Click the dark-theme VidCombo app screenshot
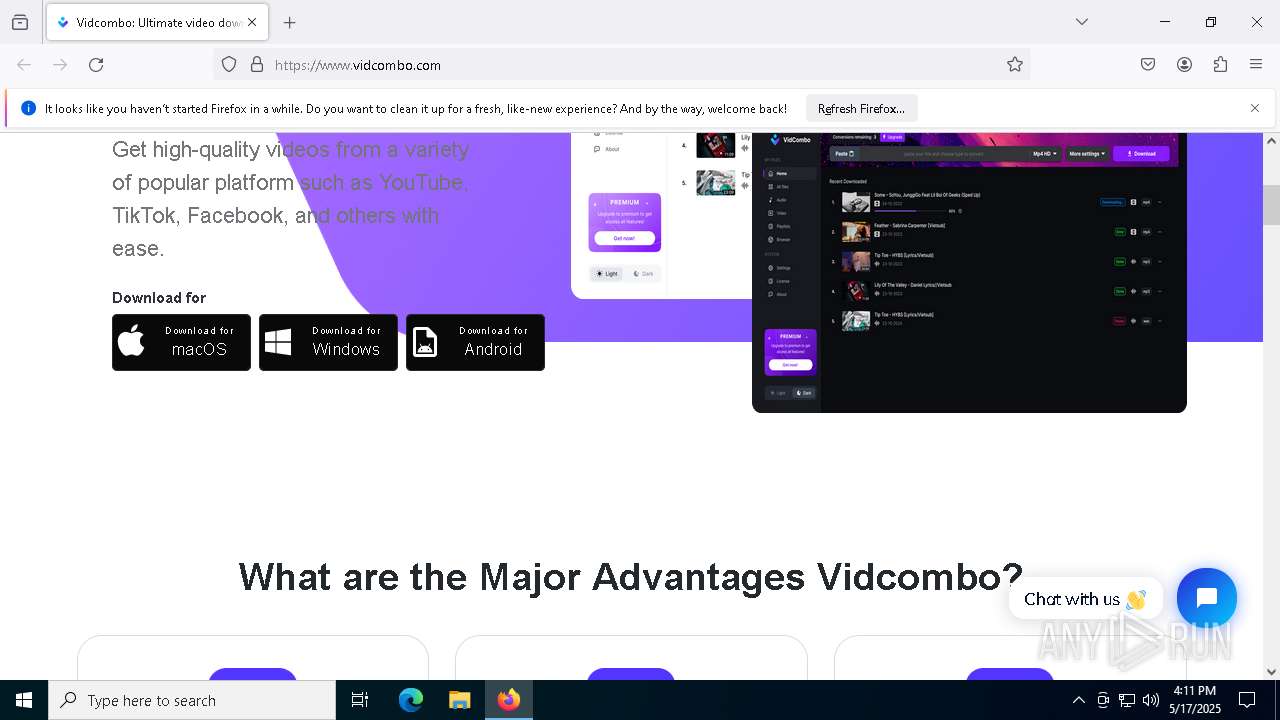This screenshot has width=1280, height=720. pyautogui.click(x=969, y=272)
